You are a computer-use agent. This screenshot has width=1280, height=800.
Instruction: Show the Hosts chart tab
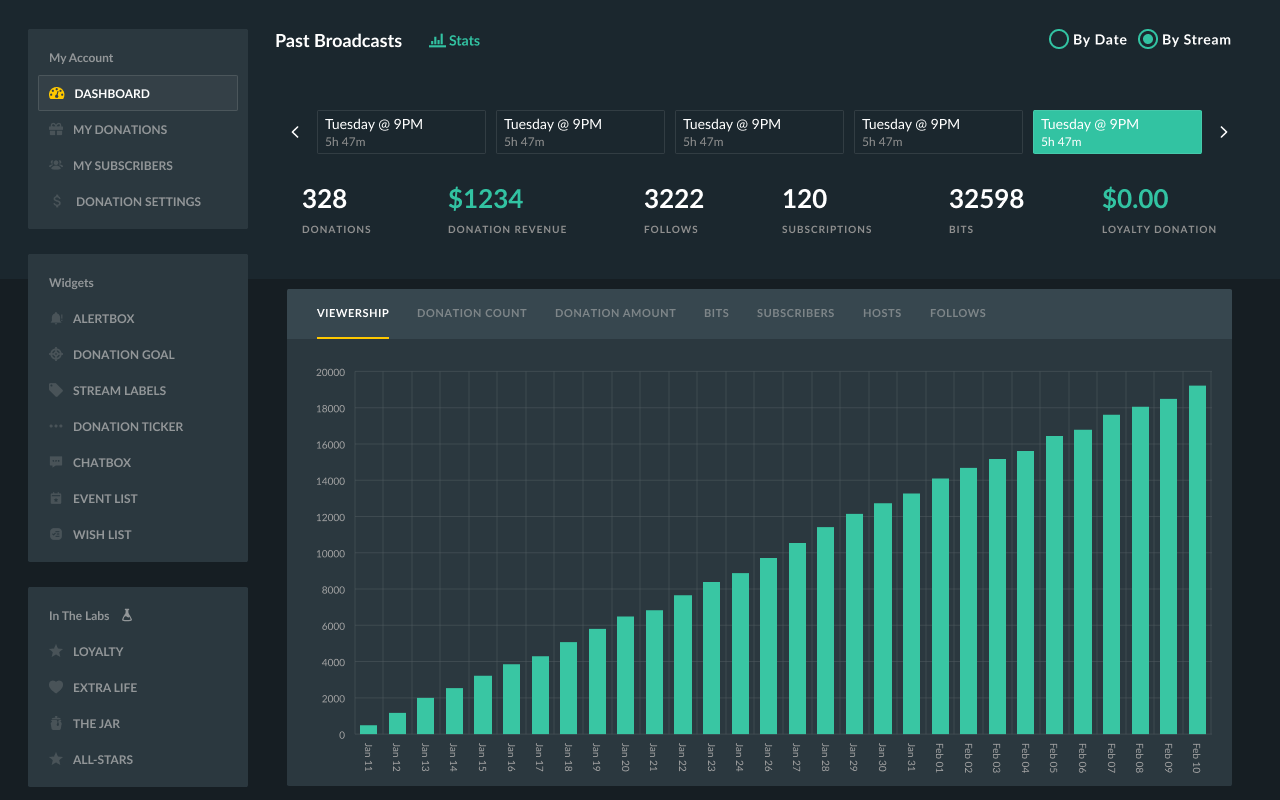click(x=882, y=313)
